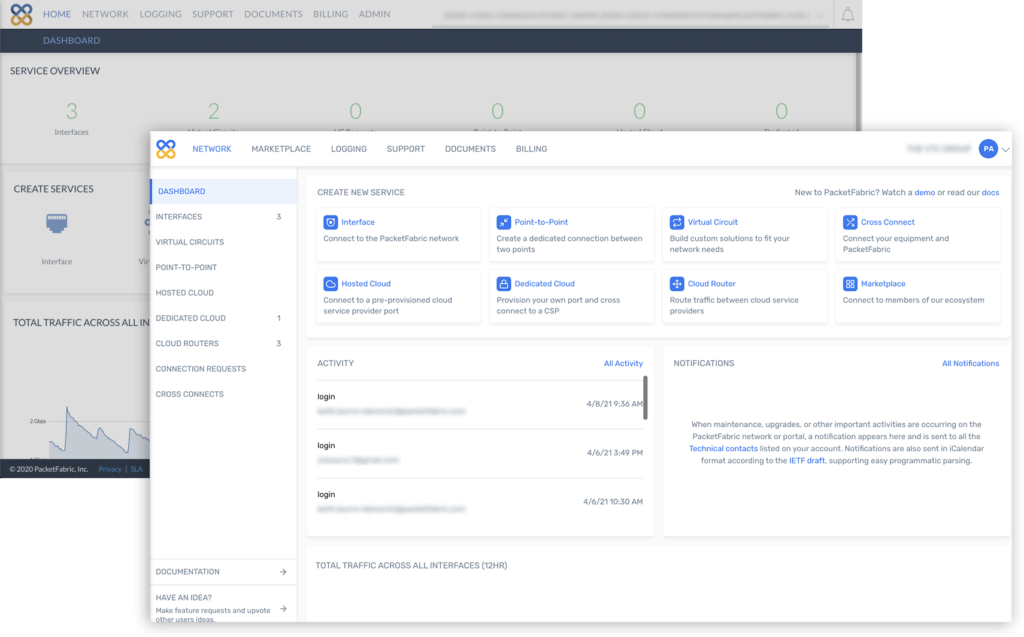Click the Activity list scrollbar
This screenshot has height=637, width=1024.
tap(645, 397)
